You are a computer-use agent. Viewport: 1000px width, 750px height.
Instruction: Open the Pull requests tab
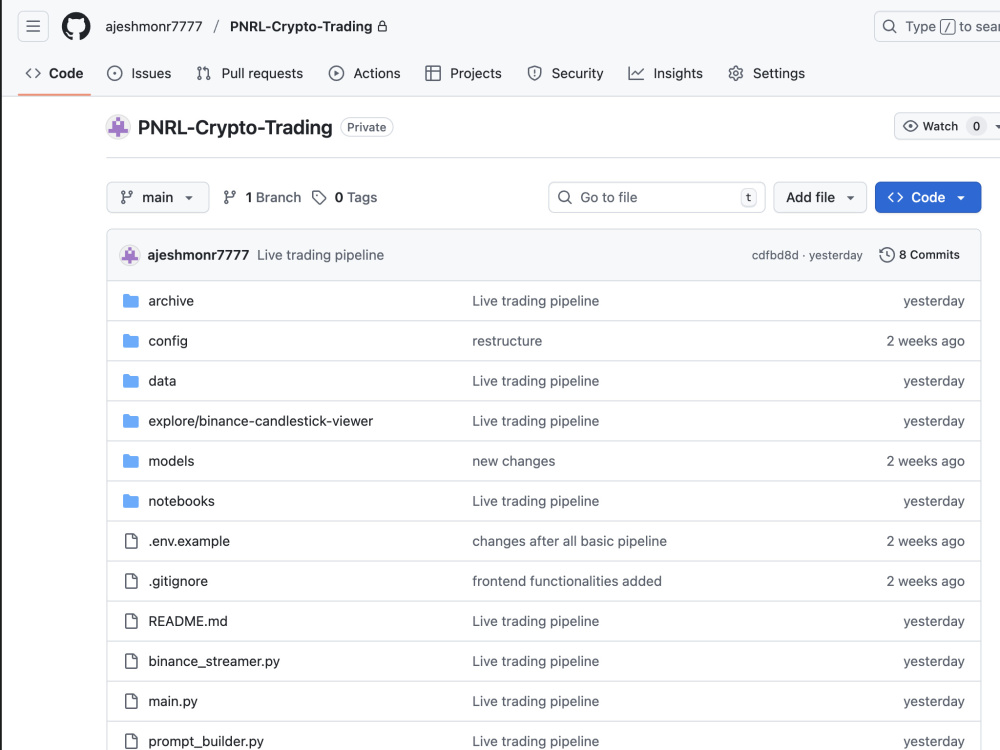[x=250, y=73]
